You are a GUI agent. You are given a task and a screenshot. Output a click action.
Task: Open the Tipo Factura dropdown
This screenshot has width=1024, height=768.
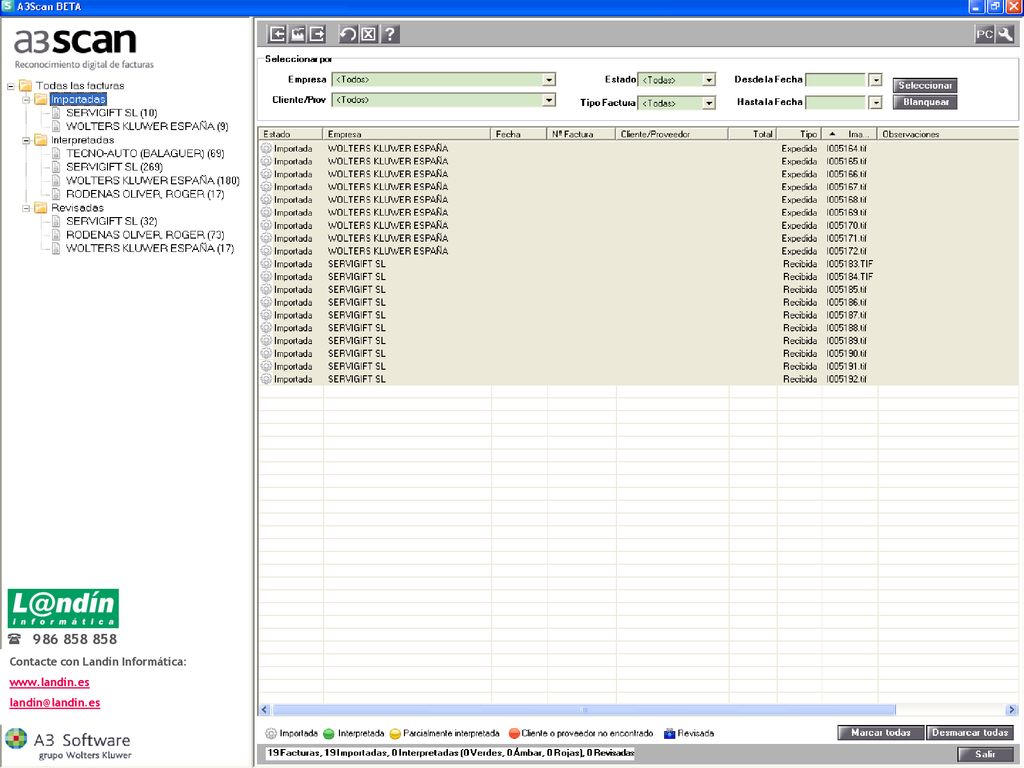(x=709, y=103)
